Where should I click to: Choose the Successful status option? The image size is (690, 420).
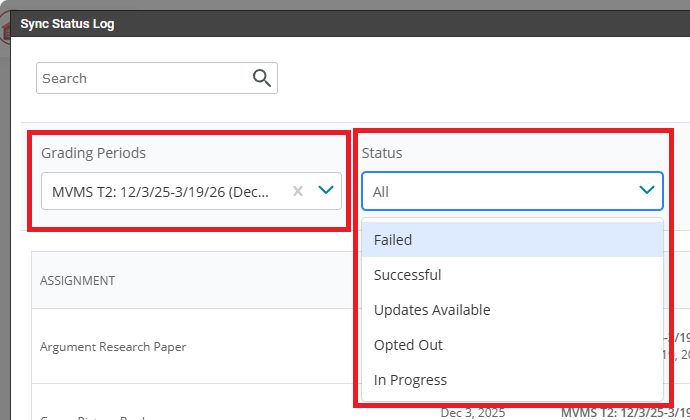tap(407, 275)
